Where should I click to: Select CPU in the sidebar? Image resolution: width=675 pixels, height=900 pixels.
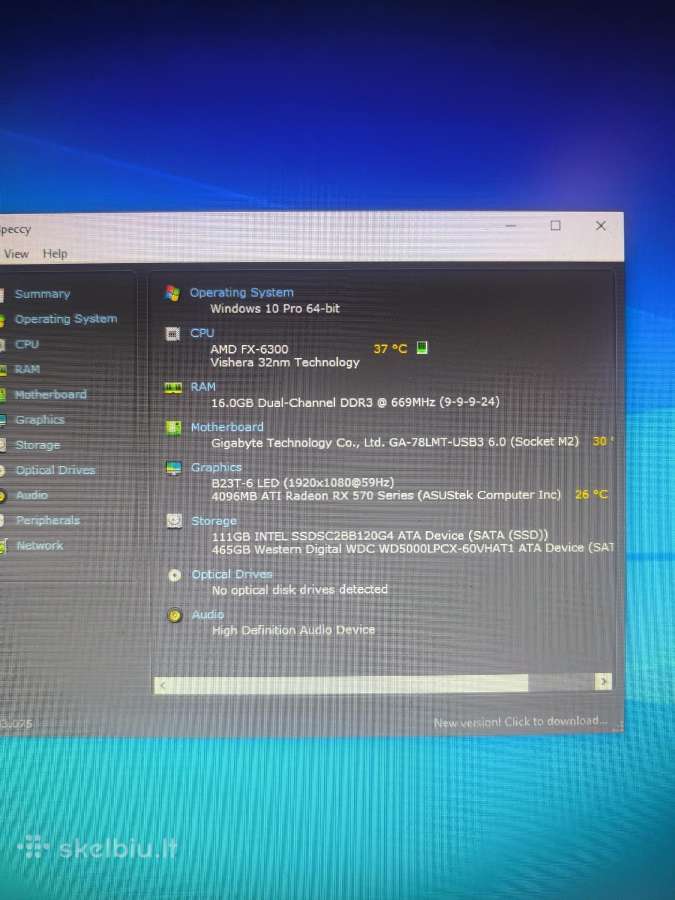27,344
